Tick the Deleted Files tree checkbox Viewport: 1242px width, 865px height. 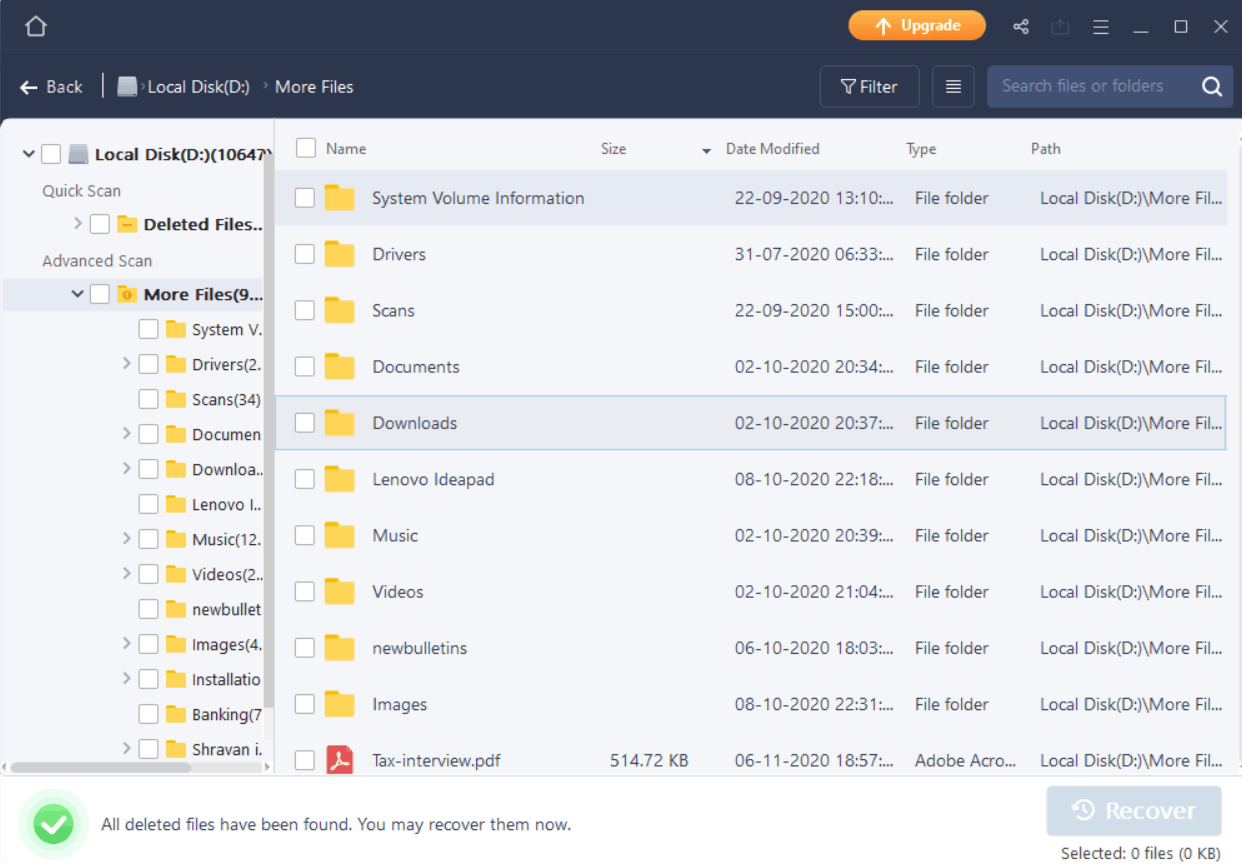tap(100, 224)
